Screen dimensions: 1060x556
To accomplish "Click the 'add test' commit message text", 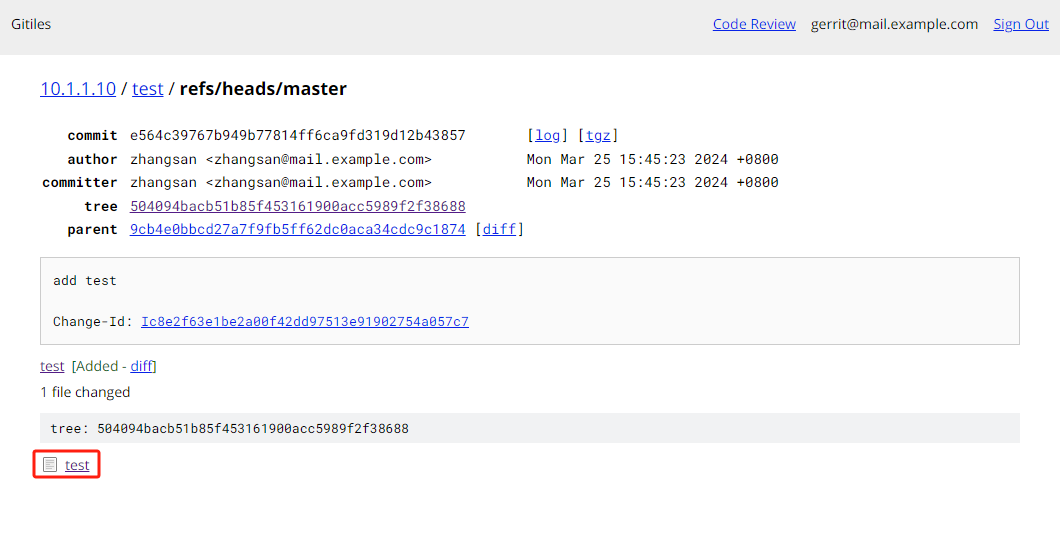I will [x=85, y=281].
